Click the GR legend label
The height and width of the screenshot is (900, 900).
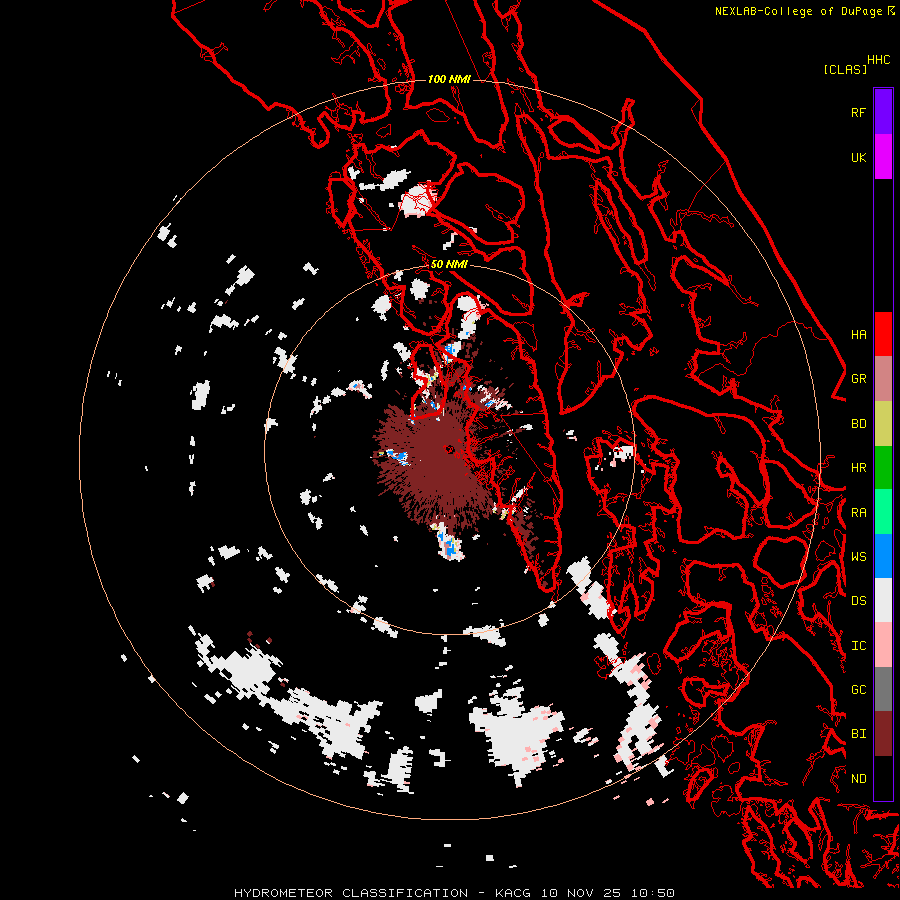point(858,379)
